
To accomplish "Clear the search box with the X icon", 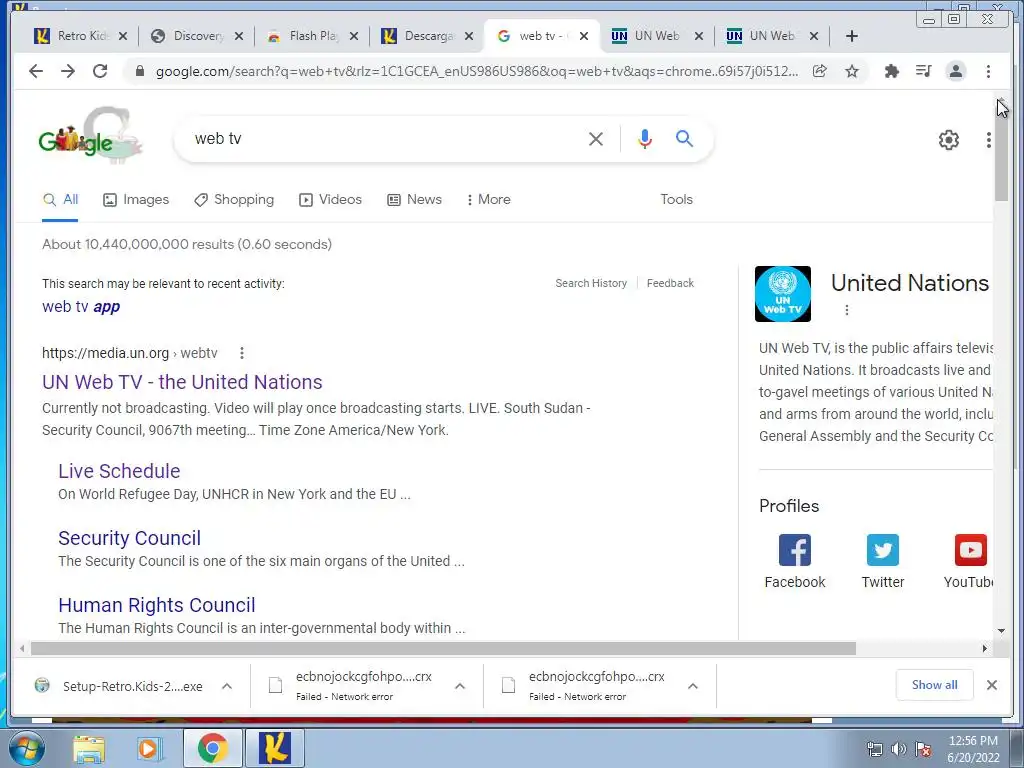I will (x=596, y=139).
